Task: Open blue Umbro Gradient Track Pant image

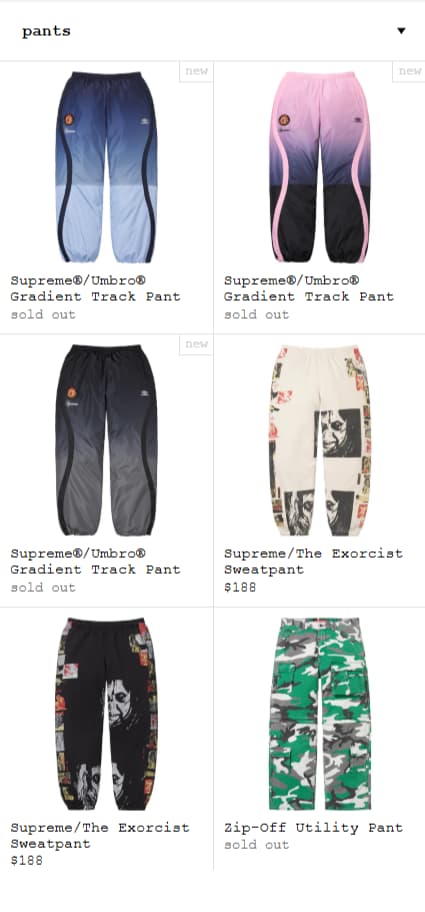Action: 106,167
